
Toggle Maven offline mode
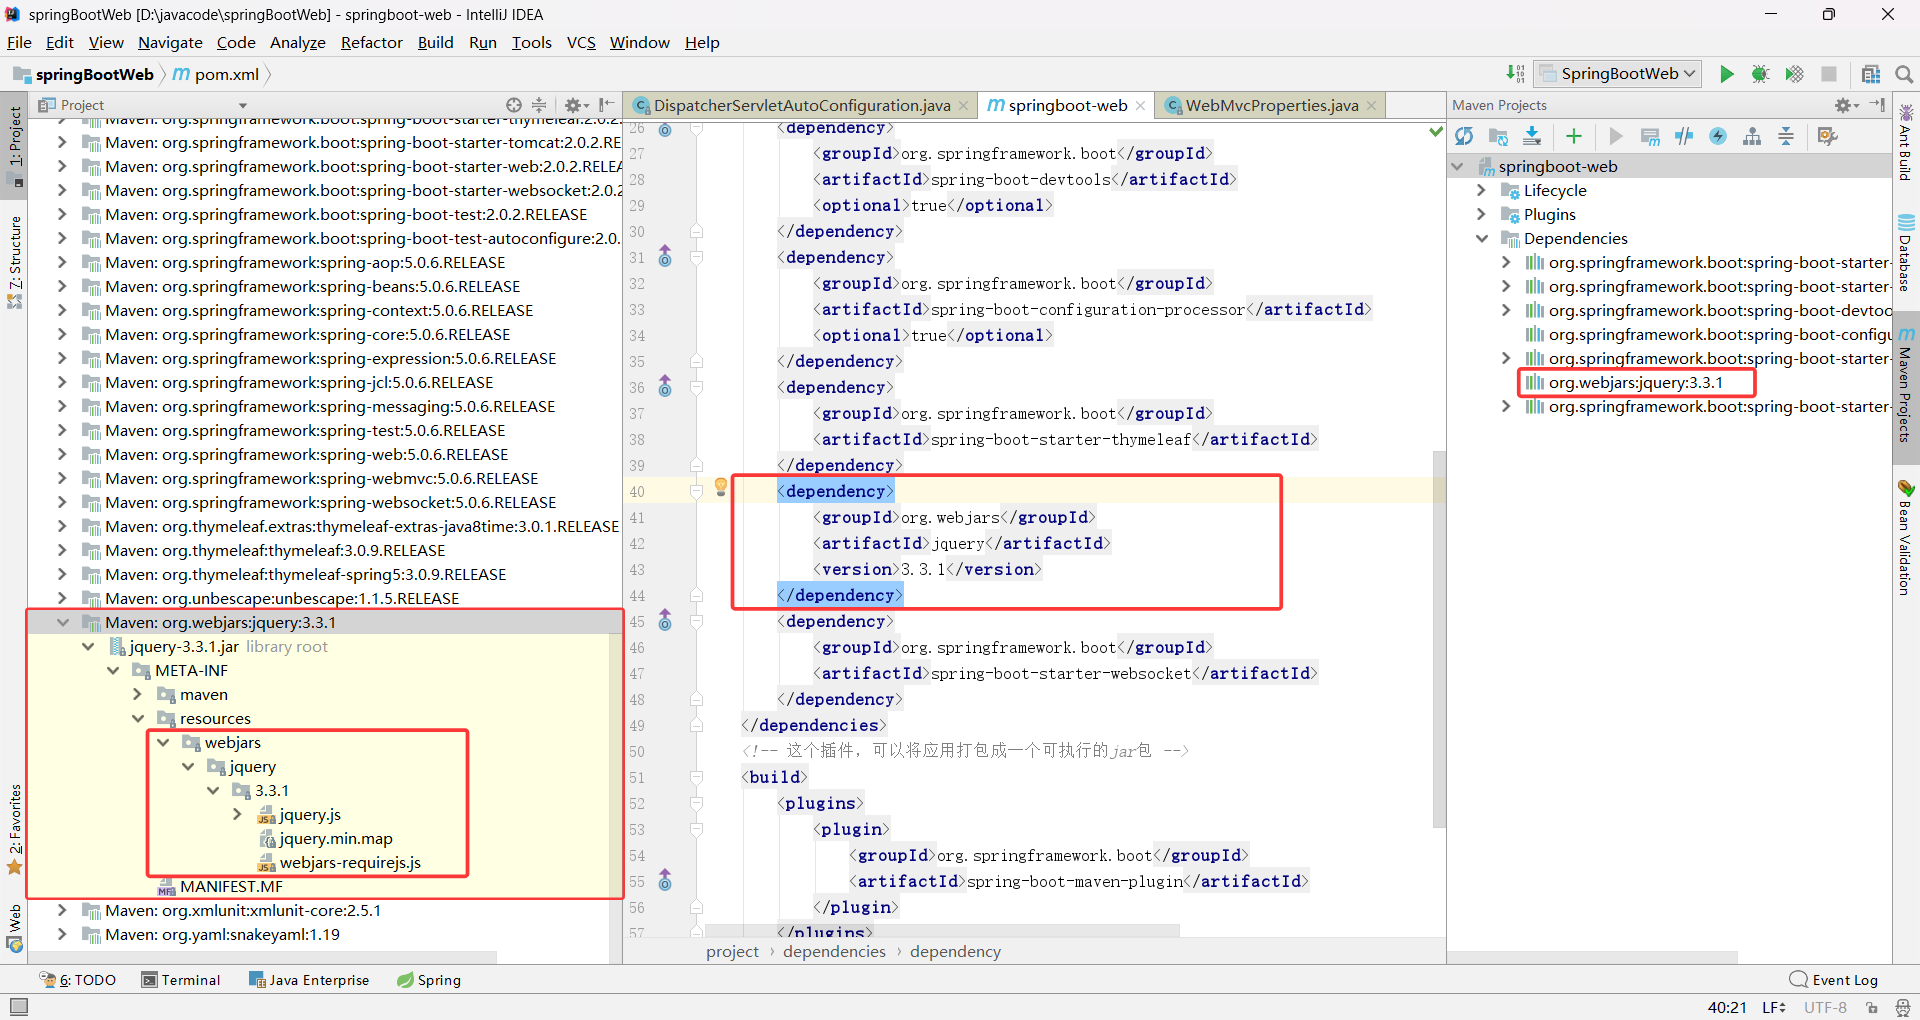click(x=1684, y=136)
